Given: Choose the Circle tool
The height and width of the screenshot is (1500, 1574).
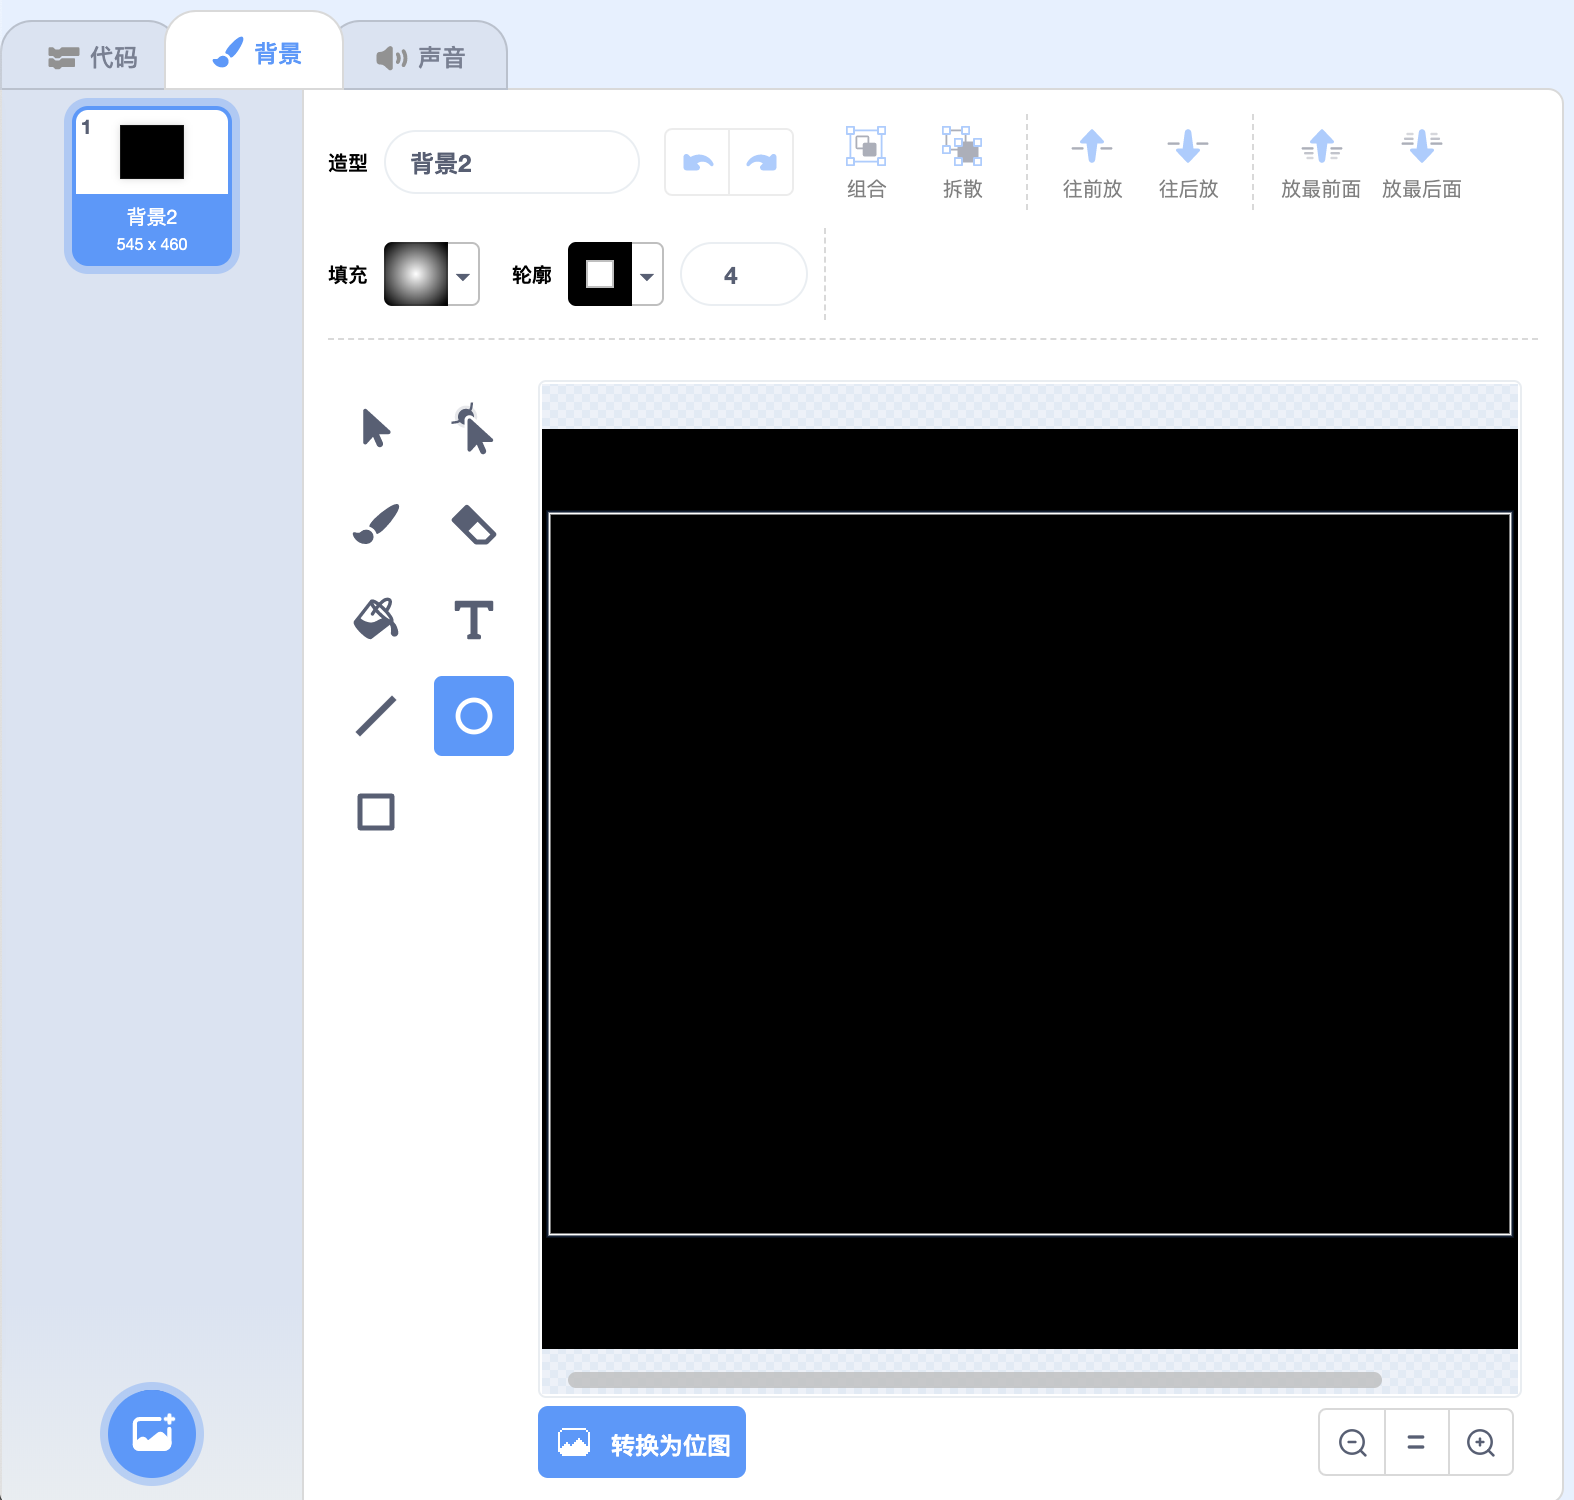Looking at the screenshot, I should 473,715.
